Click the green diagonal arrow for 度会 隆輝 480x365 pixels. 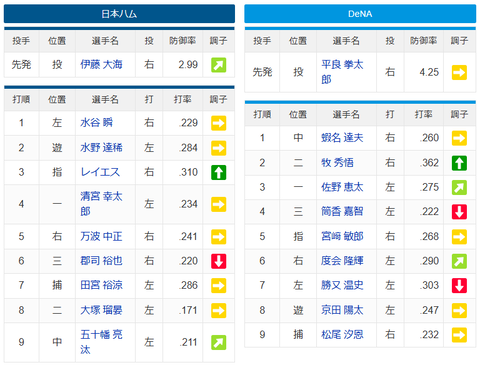click(x=459, y=261)
